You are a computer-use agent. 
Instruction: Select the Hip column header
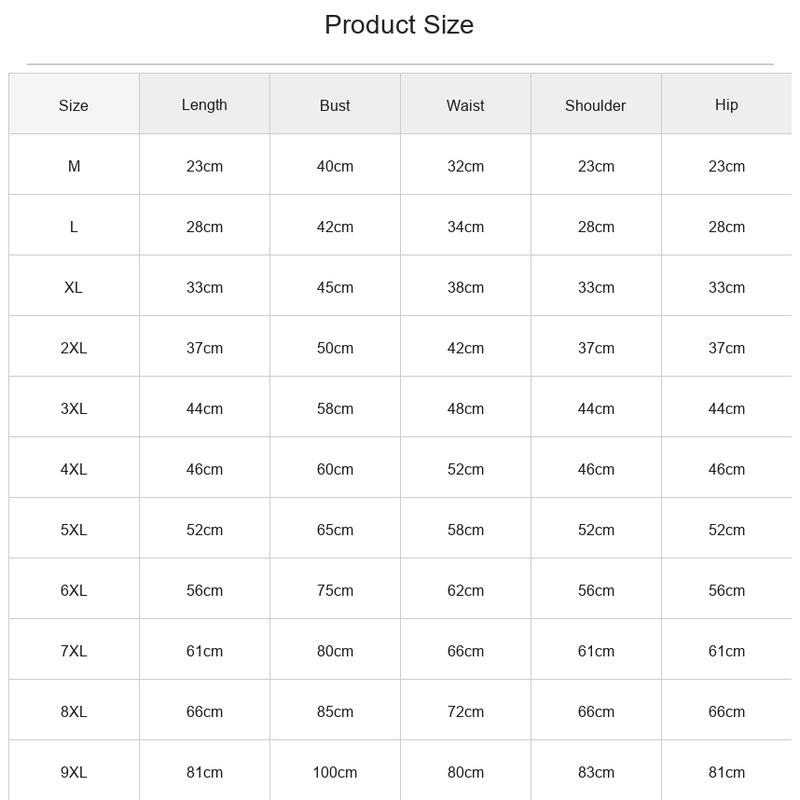coord(726,105)
